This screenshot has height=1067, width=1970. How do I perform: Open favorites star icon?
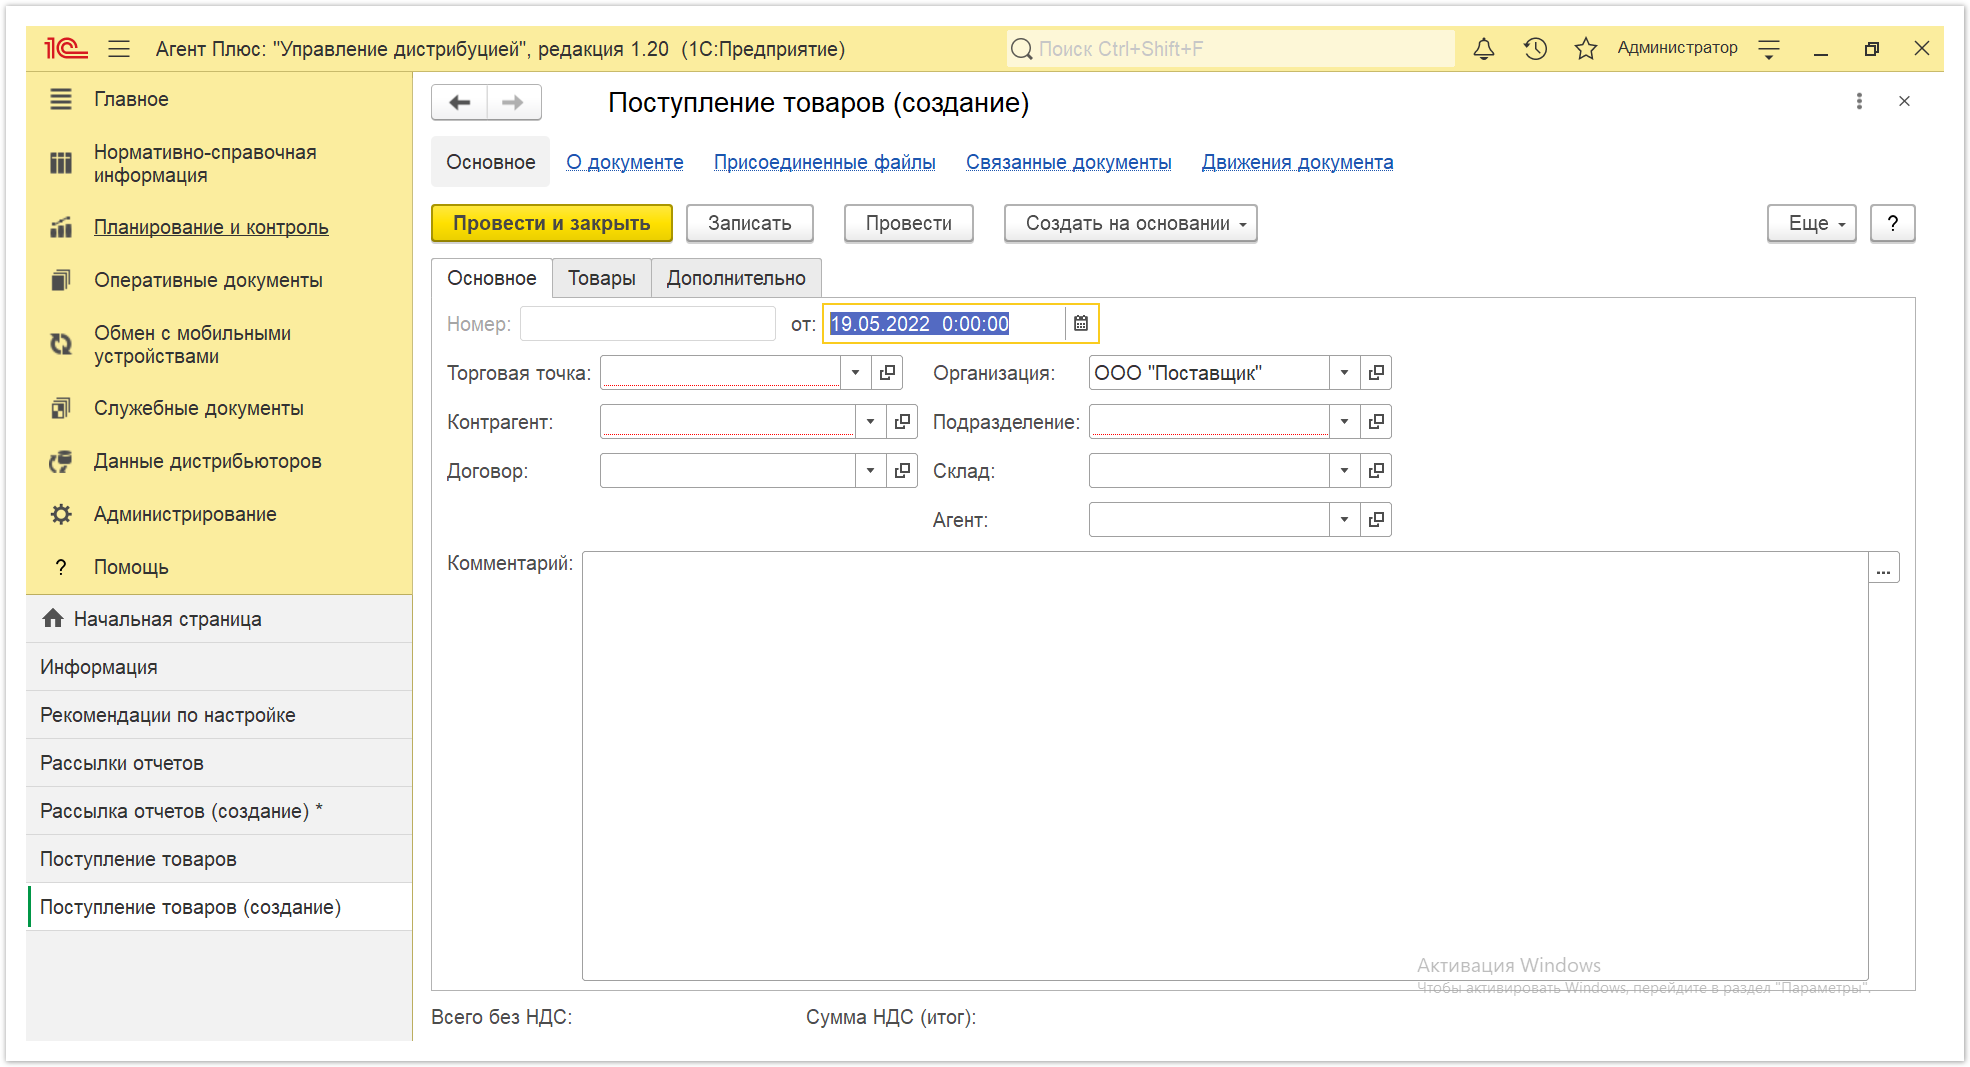click(x=1585, y=48)
